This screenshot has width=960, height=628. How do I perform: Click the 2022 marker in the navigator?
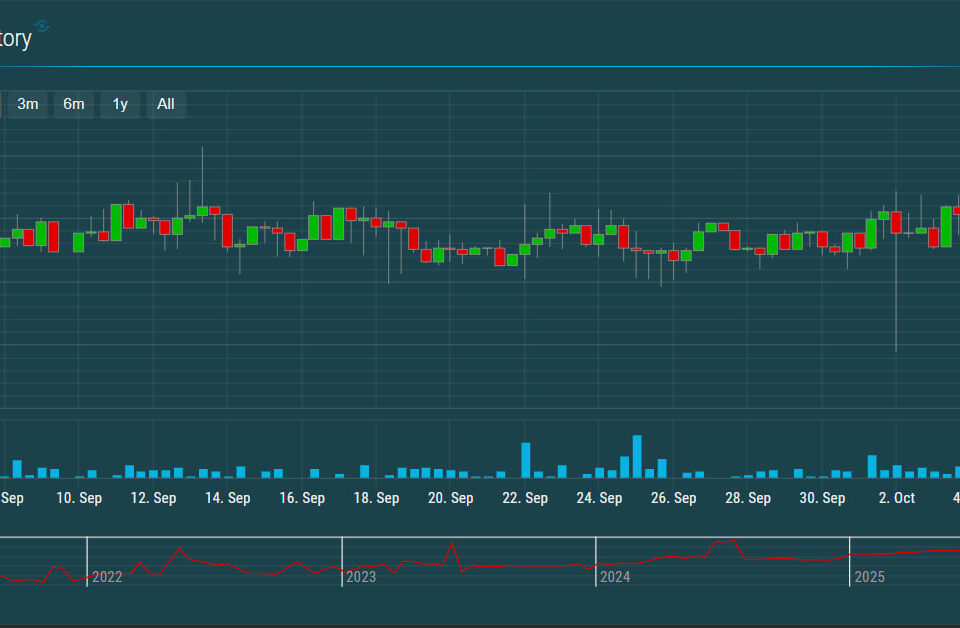(107, 577)
